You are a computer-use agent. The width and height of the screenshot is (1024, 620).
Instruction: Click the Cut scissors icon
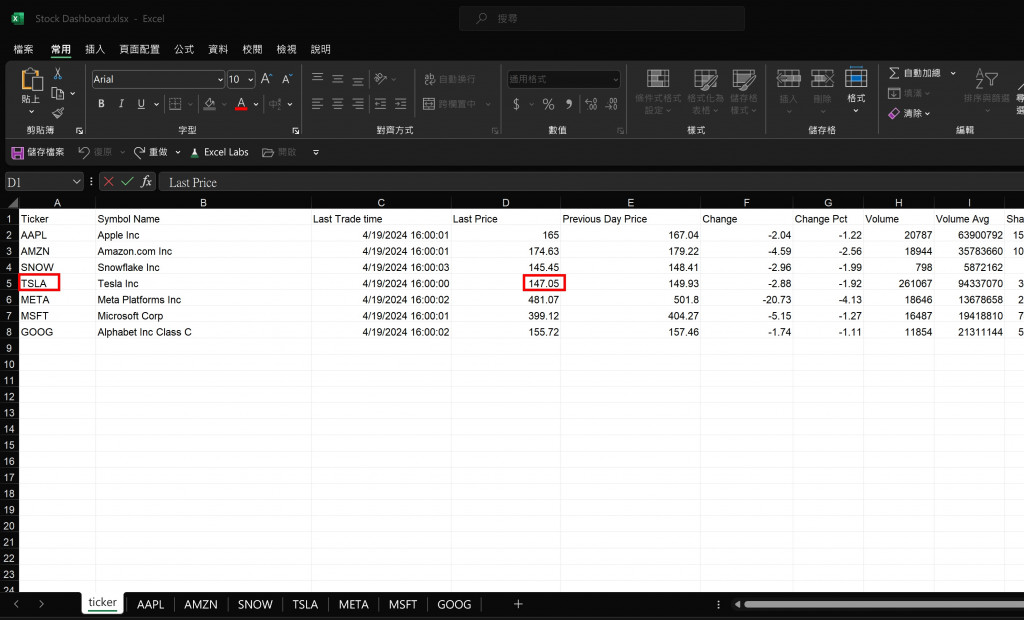click(x=57, y=74)
